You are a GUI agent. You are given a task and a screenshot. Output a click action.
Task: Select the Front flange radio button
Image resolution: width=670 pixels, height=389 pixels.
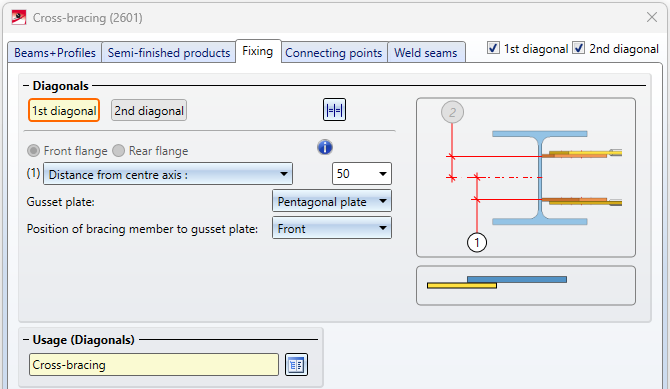coord(33,151)
